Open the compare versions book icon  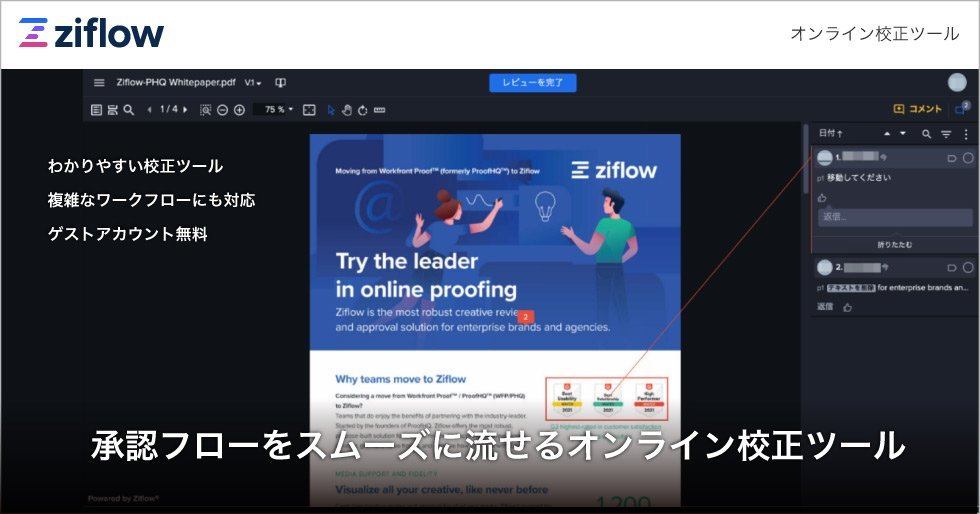281,83
